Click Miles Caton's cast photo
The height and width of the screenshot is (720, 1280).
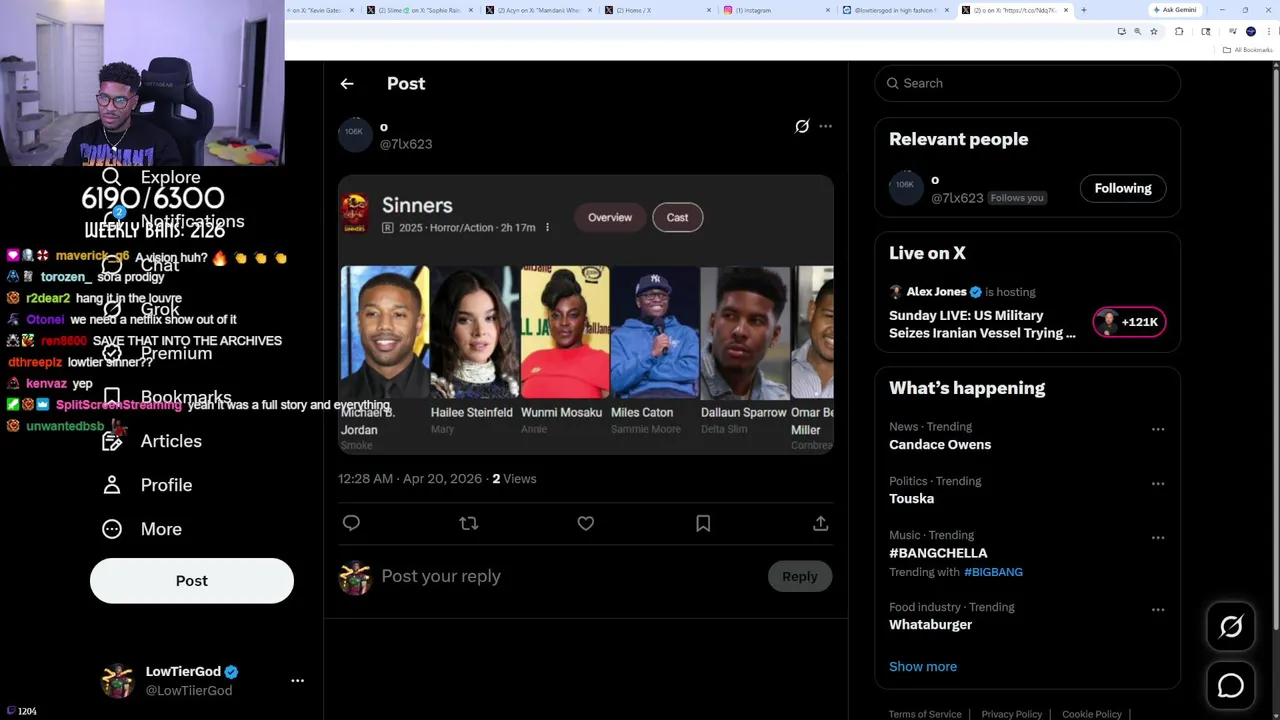pyautogui.click(x=655, y=333)
